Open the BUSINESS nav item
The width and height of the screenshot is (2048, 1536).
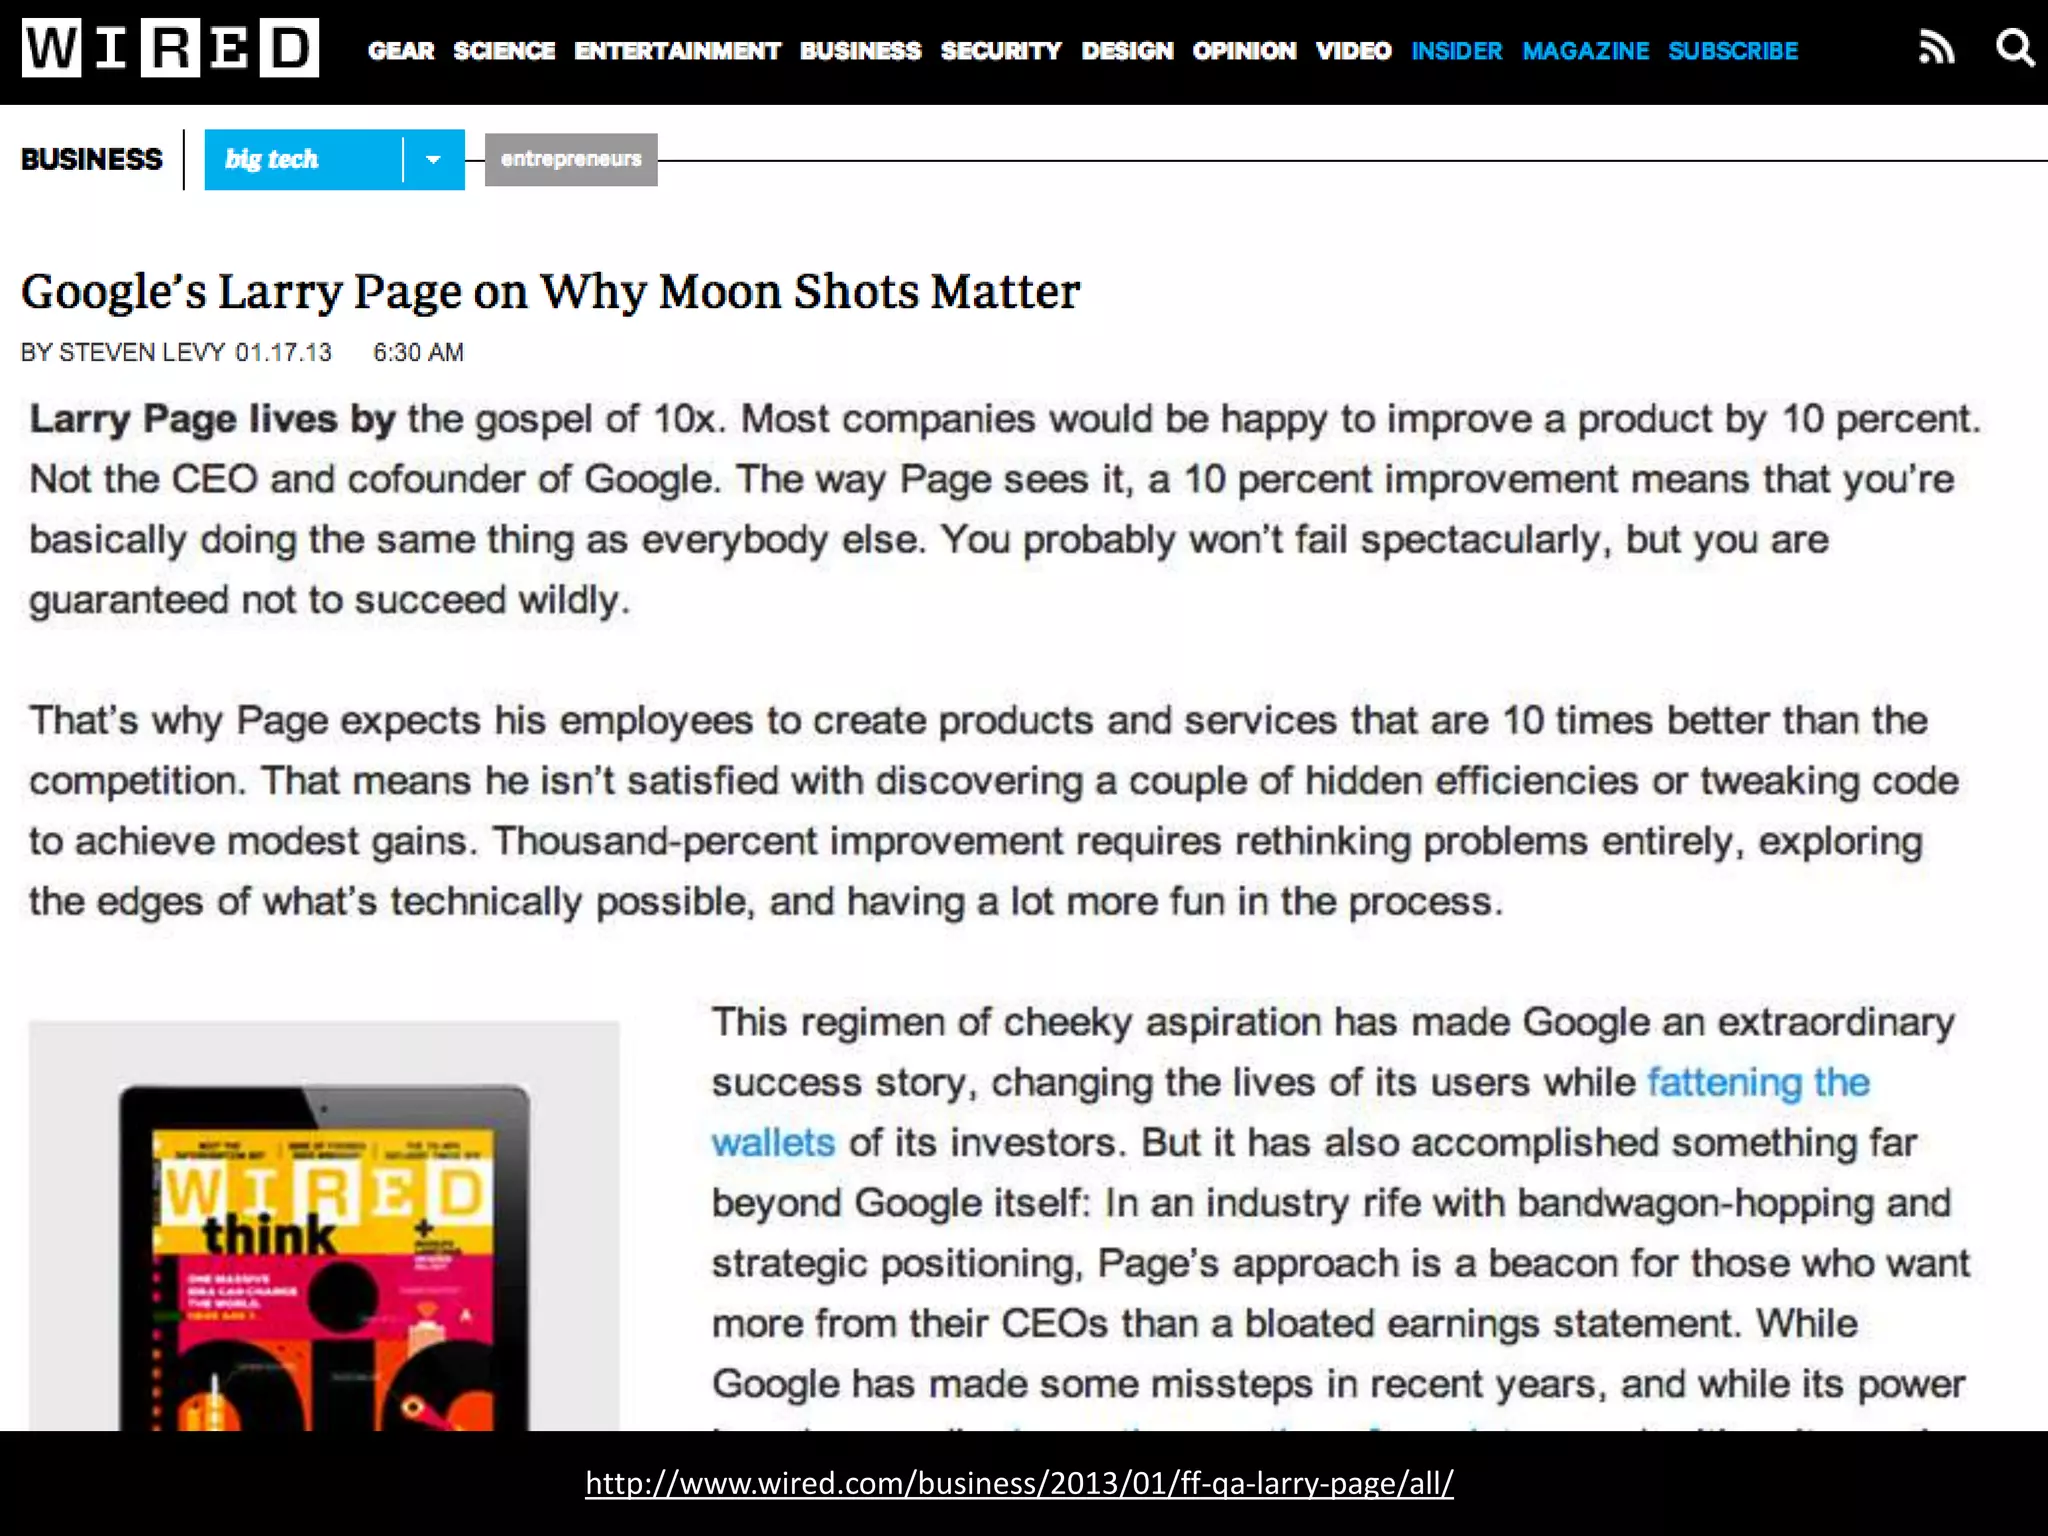pos(860,51)
